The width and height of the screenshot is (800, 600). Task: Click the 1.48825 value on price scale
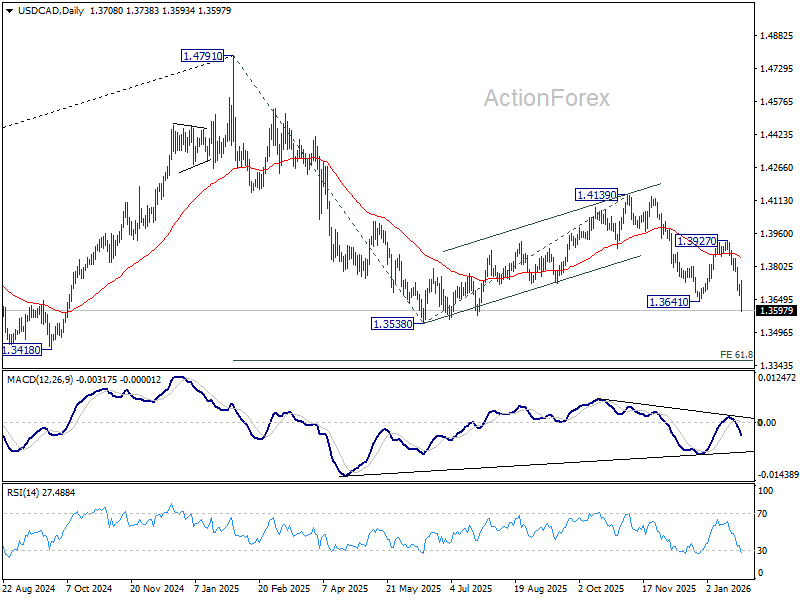click(777, 36)
